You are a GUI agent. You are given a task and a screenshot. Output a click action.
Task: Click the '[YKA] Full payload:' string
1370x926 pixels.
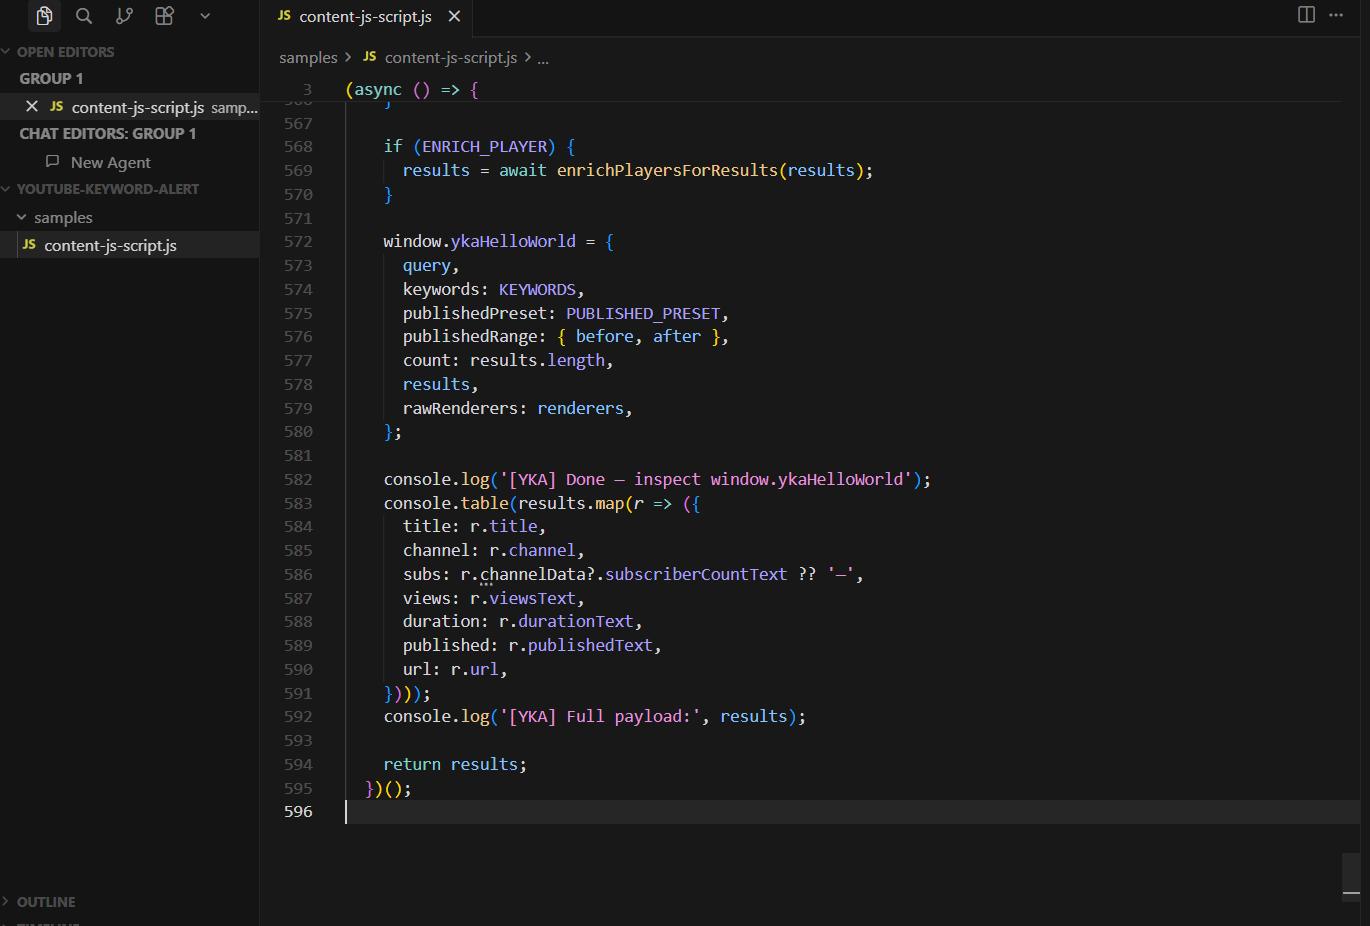click(x=600, y=716)
